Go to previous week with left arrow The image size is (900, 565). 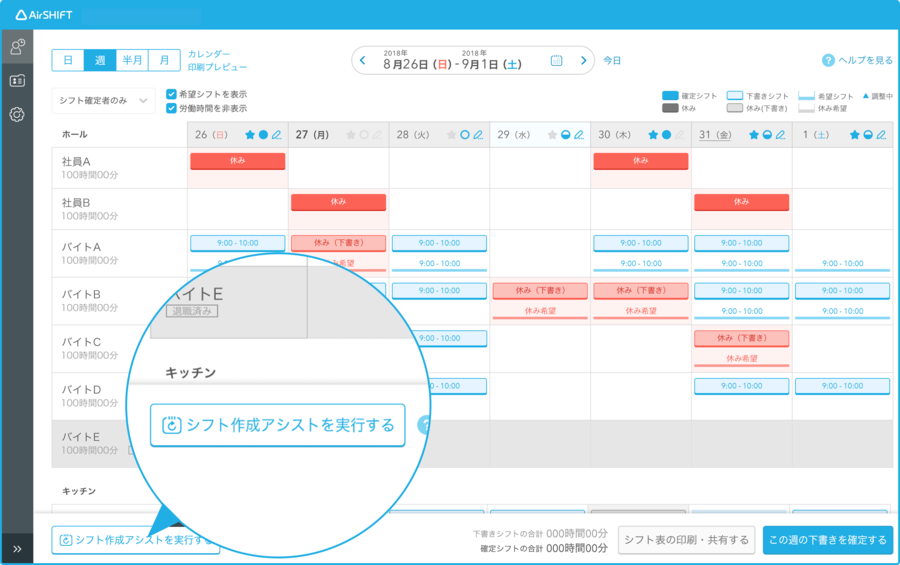click(362, 61)
